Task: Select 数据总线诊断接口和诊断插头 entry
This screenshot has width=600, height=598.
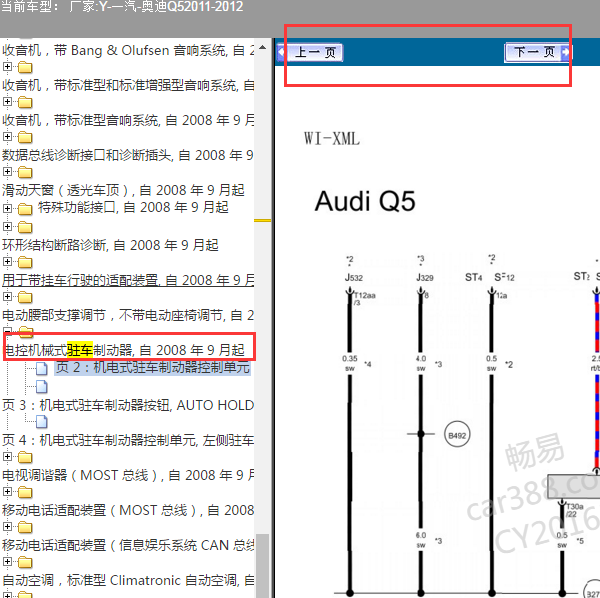Action: [x=127, y=155]
